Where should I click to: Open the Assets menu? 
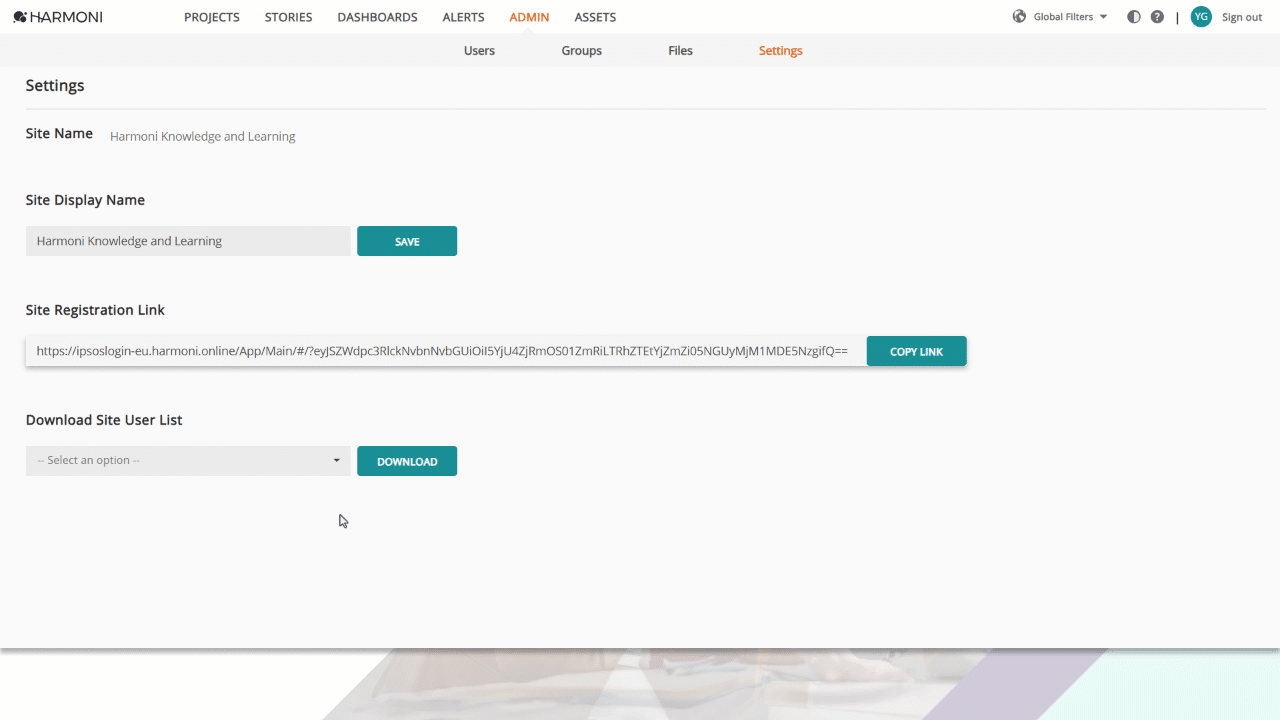[x=595, y=17]
